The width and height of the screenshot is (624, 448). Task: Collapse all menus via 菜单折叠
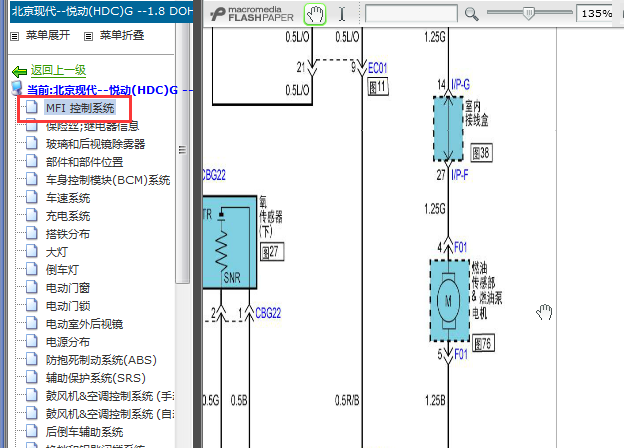(122, 35)
